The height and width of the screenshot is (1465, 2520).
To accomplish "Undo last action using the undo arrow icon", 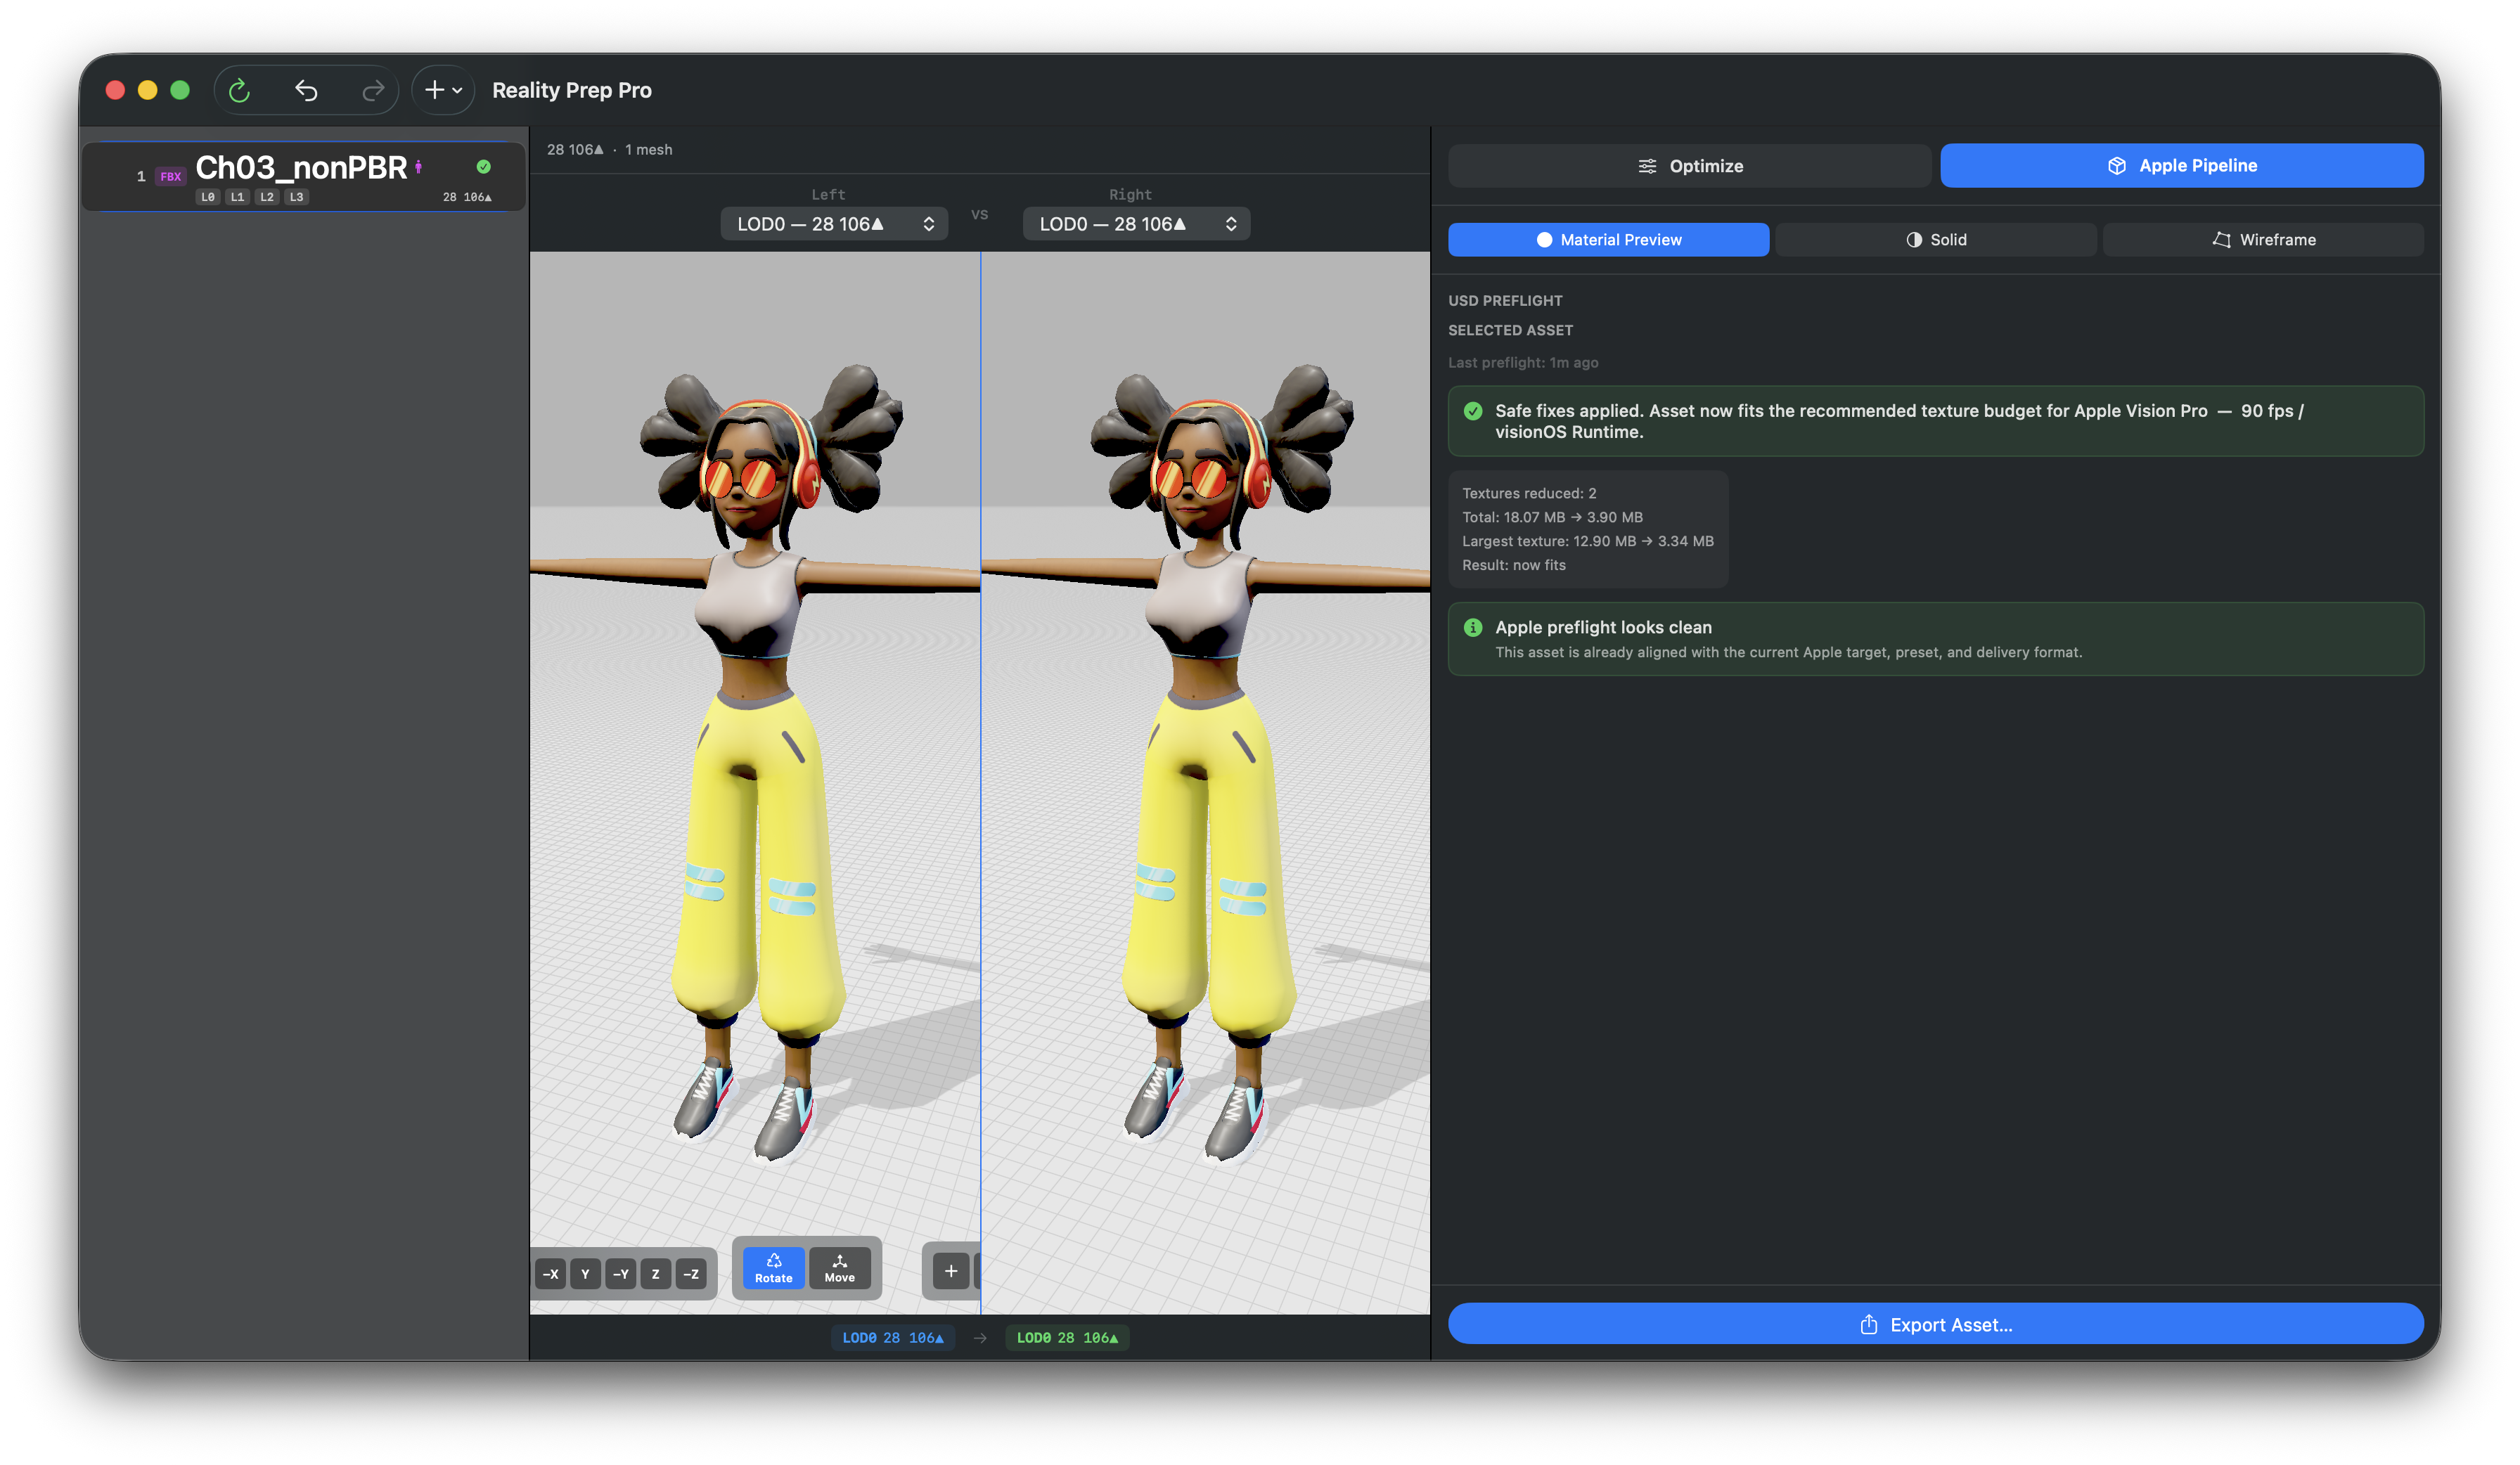I will point(306,90).
